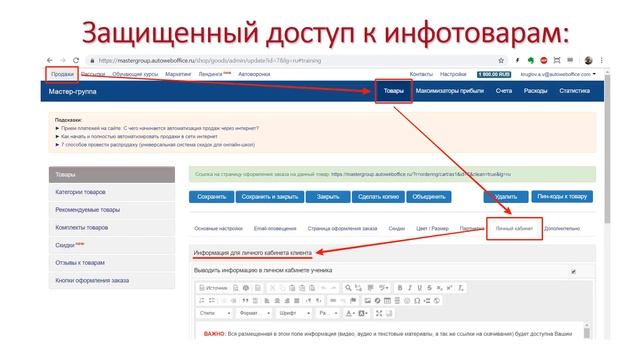Switch to the Email оповещения tab
The height and width of the screenshot is (360, 640).
pyautogui.click(x=275, y=229)
